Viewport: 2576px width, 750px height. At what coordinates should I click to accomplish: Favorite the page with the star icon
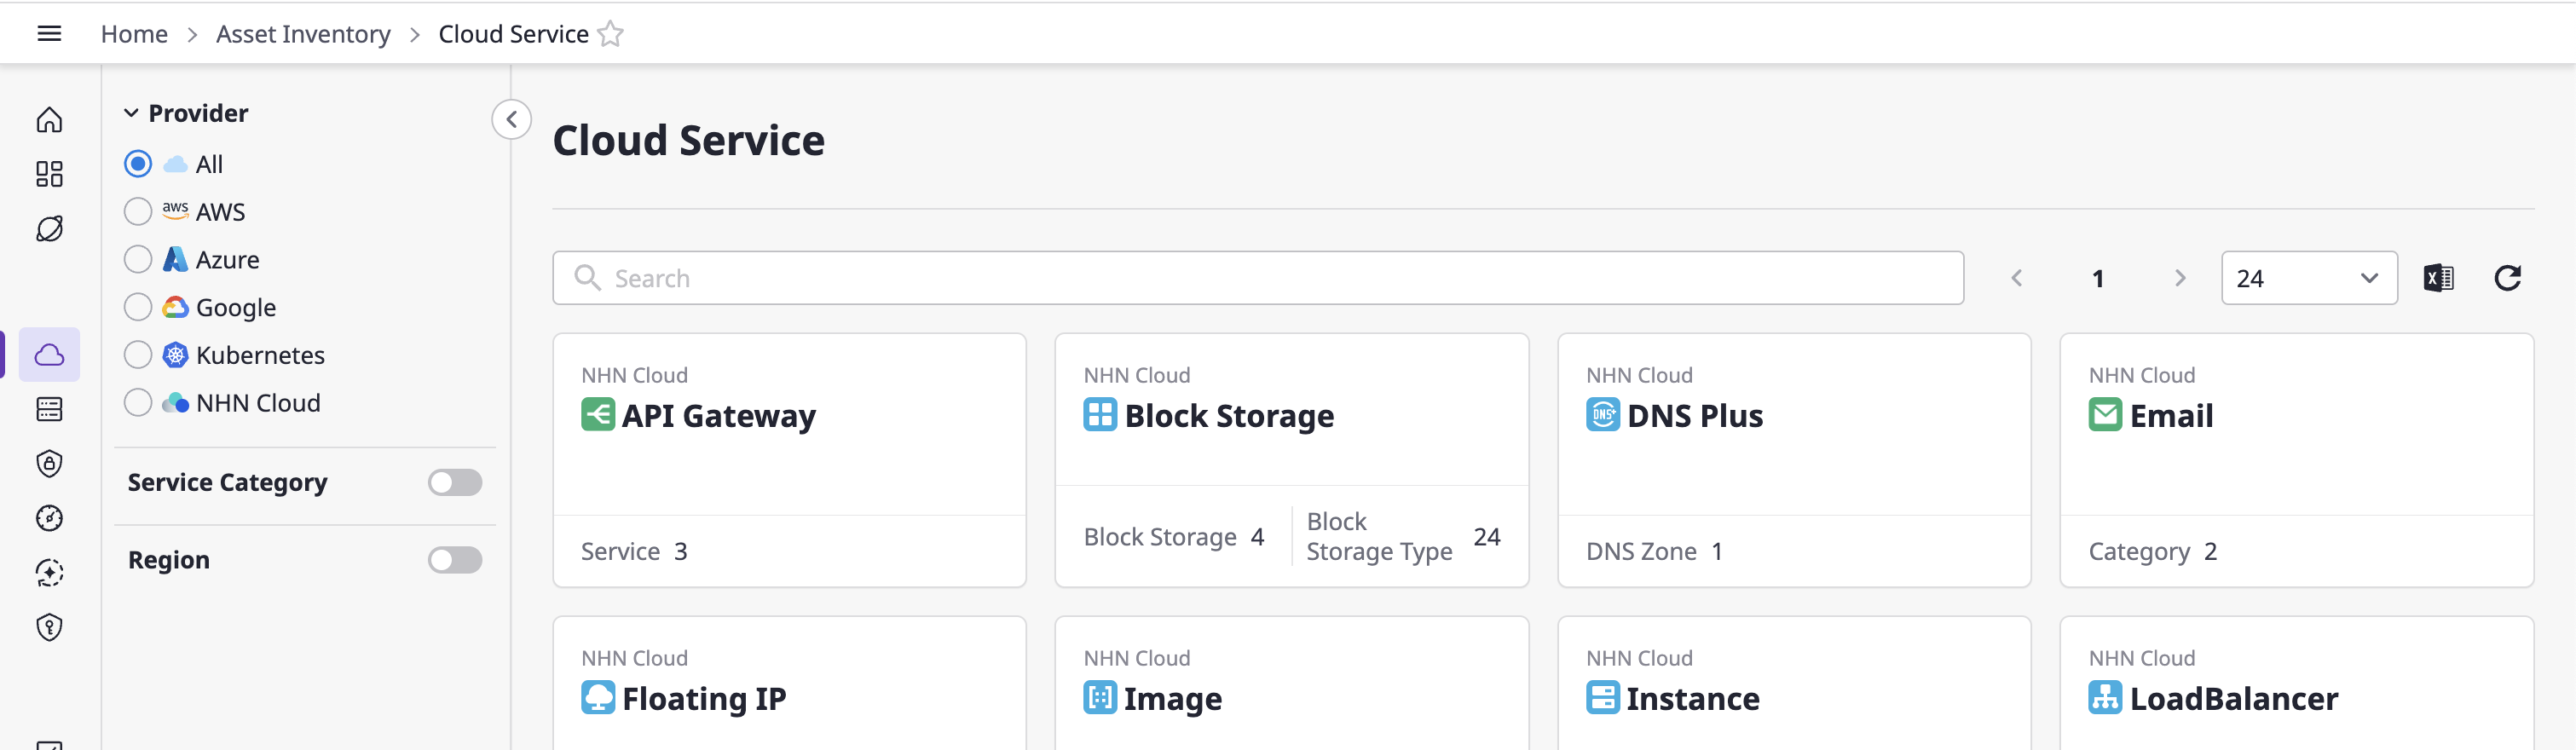point(610,34)
